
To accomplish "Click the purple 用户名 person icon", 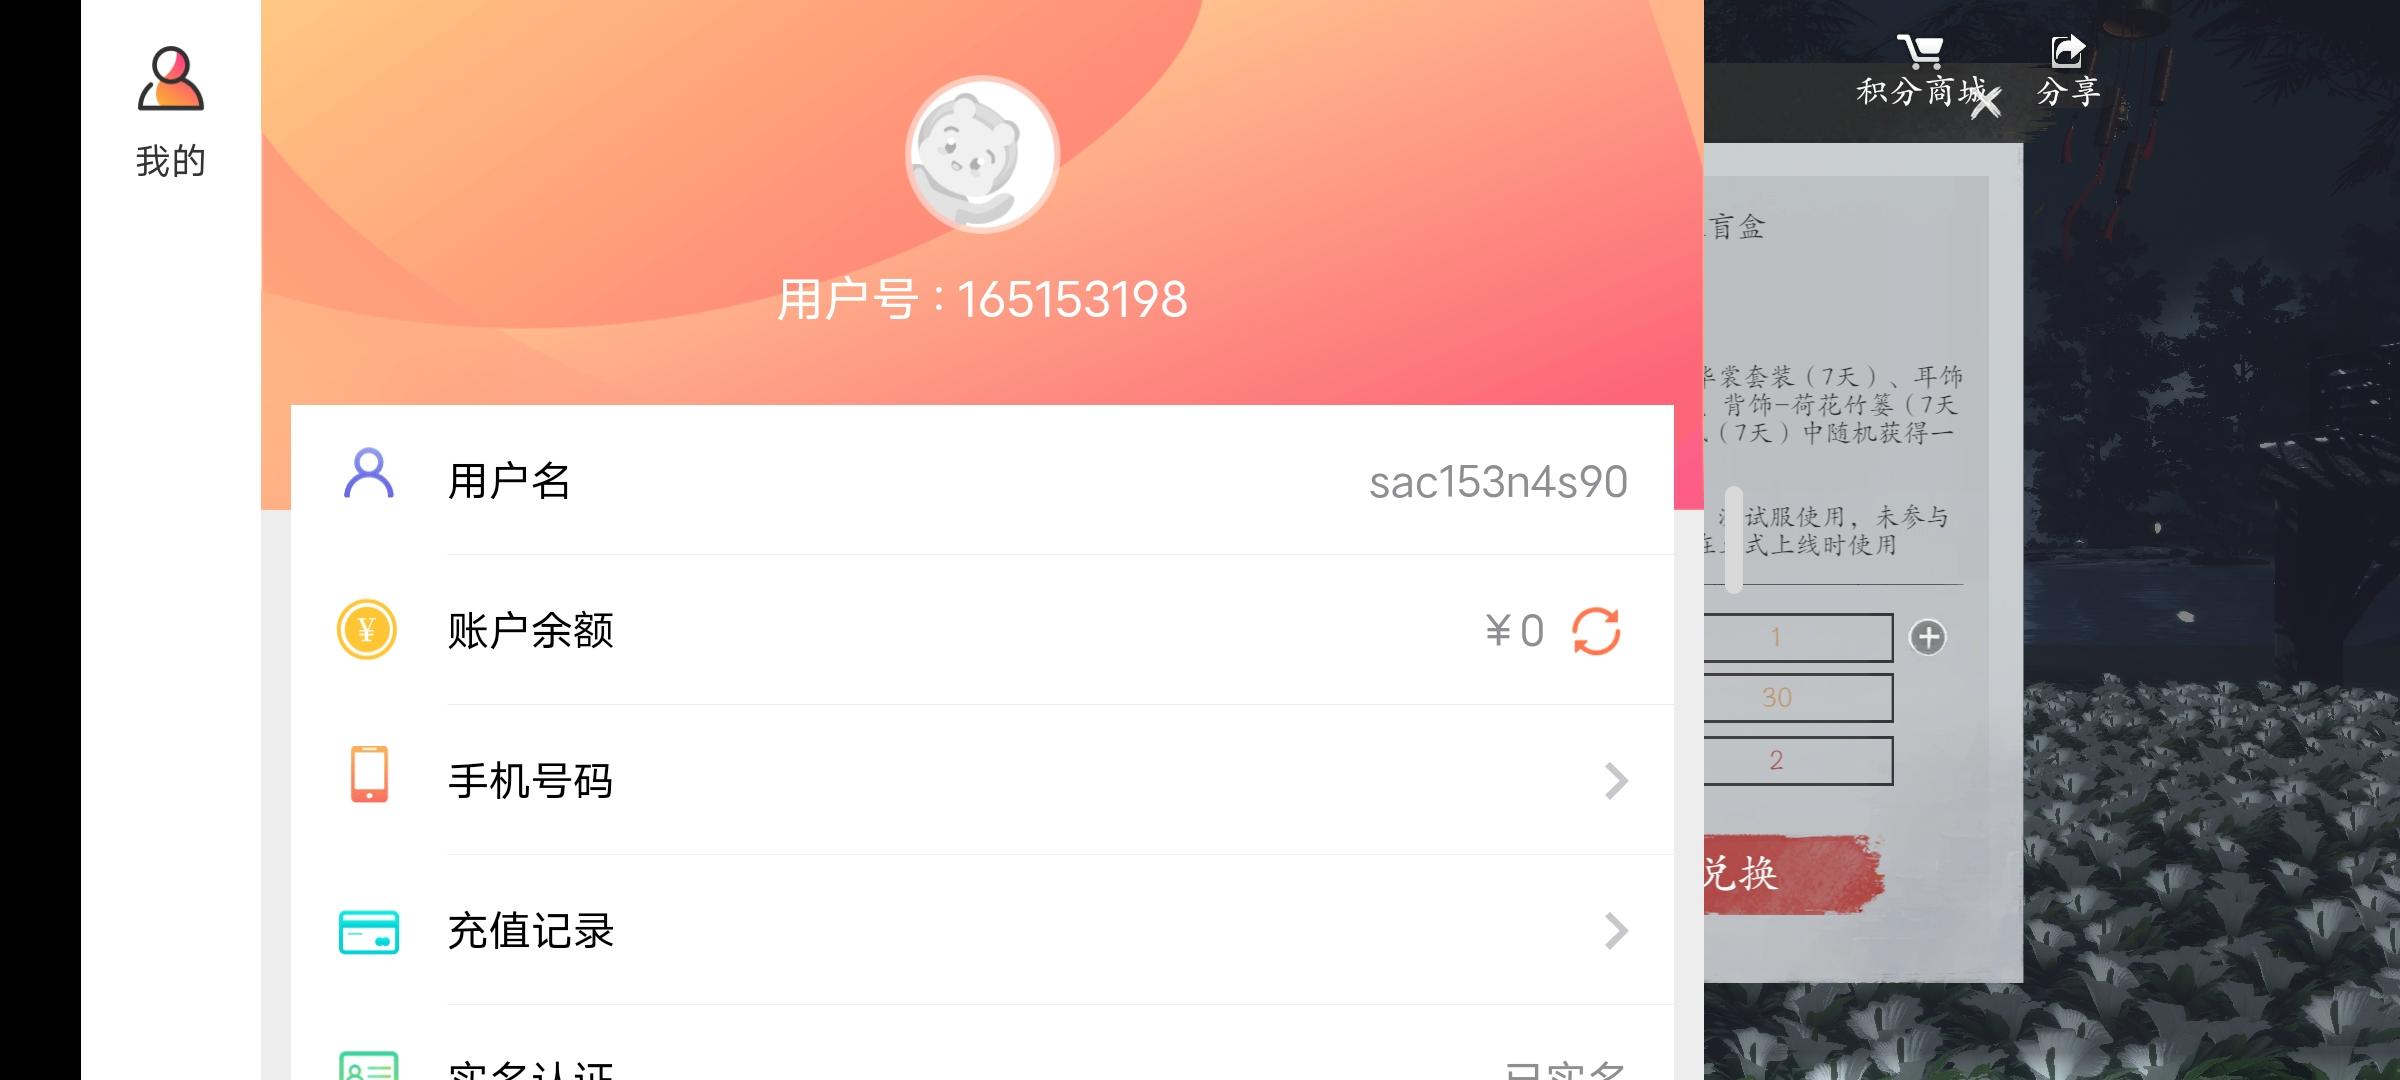I will tap(369, 474).
